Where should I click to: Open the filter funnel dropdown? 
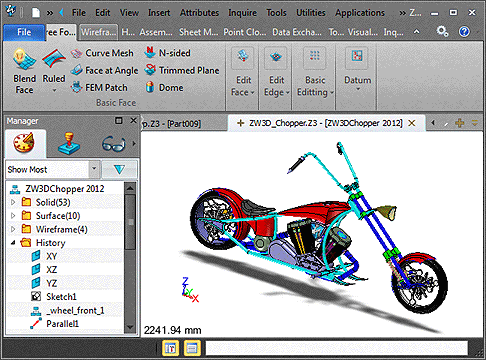coord(119,169)
